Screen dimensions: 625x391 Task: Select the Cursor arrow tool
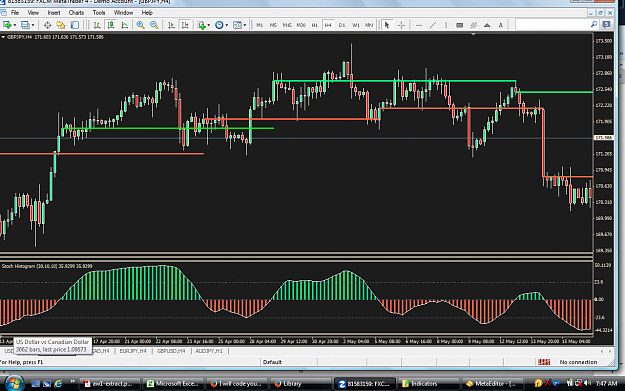pyautogui.click(x=386, y=25)
